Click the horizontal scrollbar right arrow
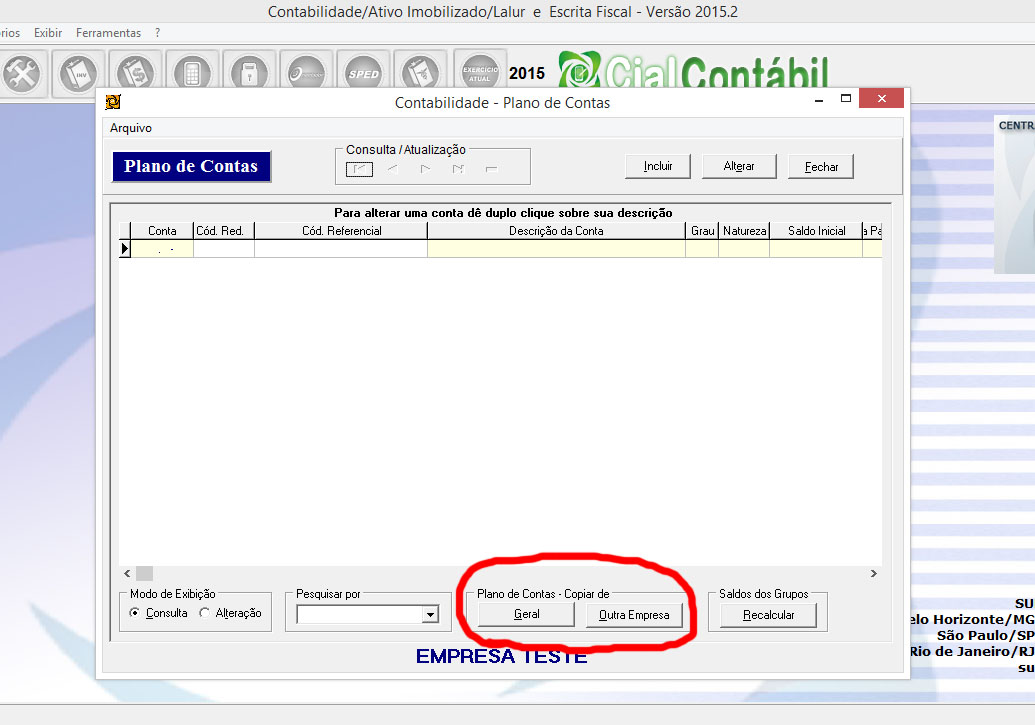The height and width of the screenshot is (725, 1035). (x=873, y=574)
